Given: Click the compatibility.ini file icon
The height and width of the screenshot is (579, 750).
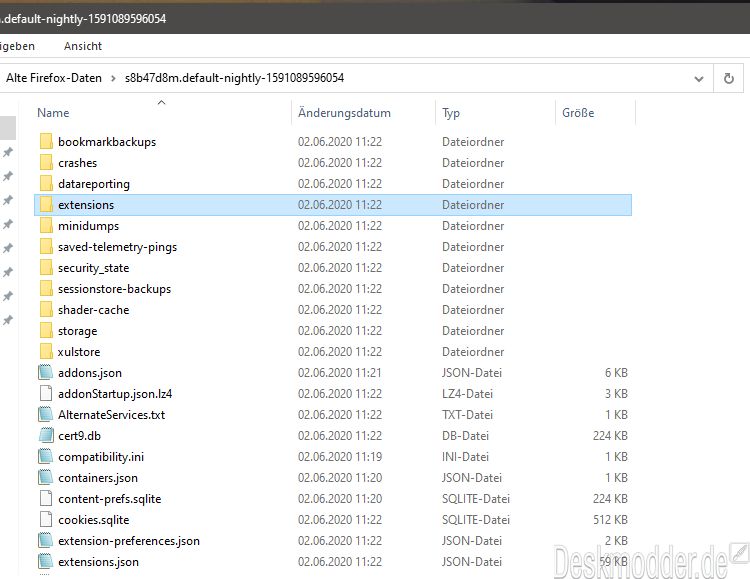Looking at the screenshot, I should tap(45, 457).
